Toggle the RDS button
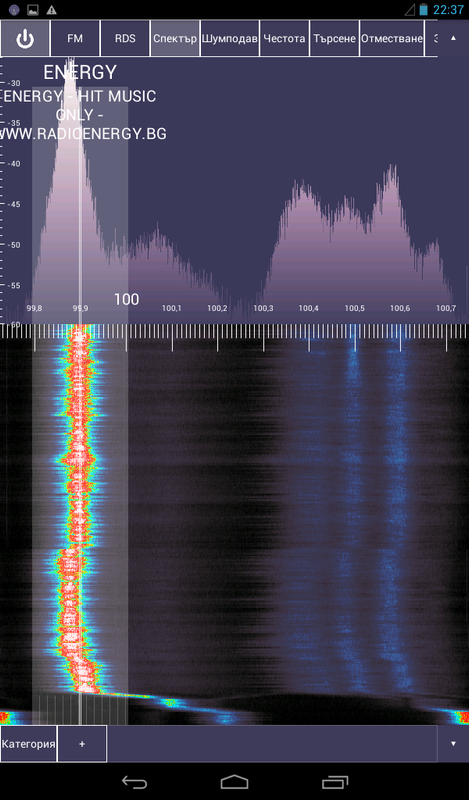The height and width of the screenshot is (800, 469). pyautogui.click(x=125, y=38)
